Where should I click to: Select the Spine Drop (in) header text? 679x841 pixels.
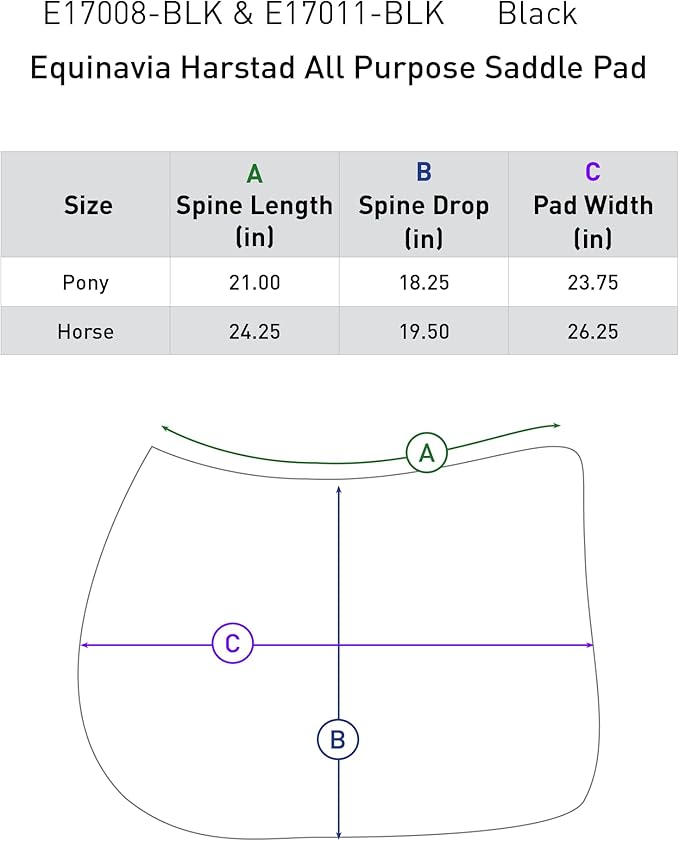pyautogui.click(x=423, y=221)
